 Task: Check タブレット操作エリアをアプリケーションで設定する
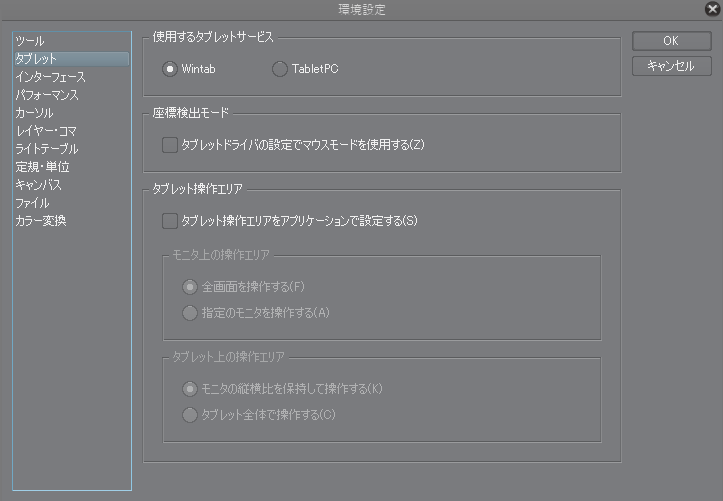pos(170,221)
